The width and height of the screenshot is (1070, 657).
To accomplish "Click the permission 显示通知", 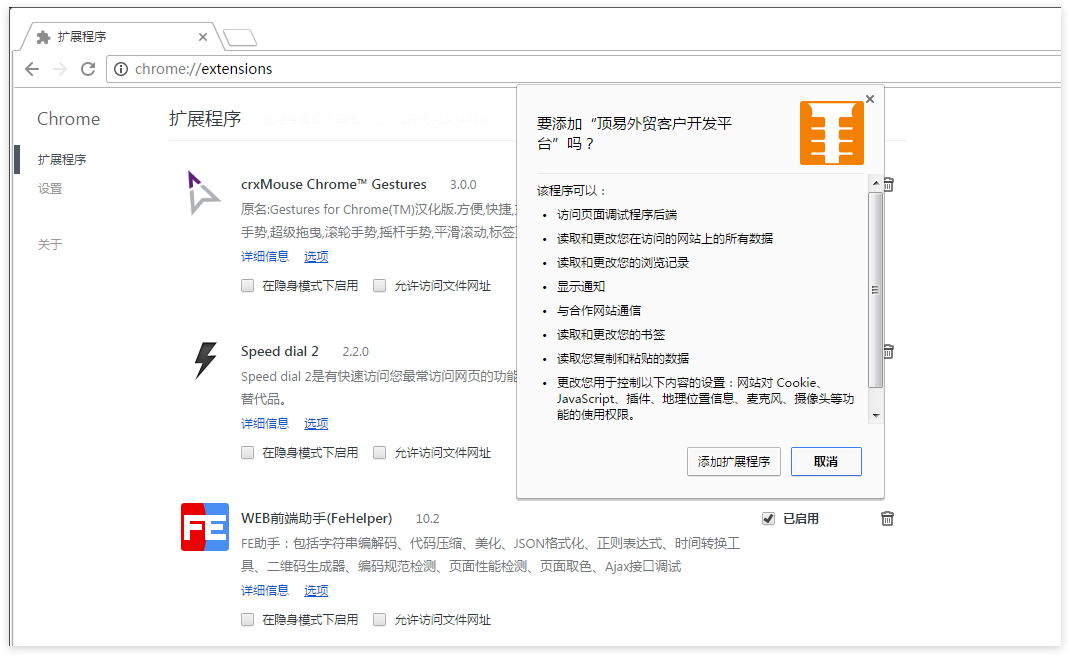I will click(581, 287).
